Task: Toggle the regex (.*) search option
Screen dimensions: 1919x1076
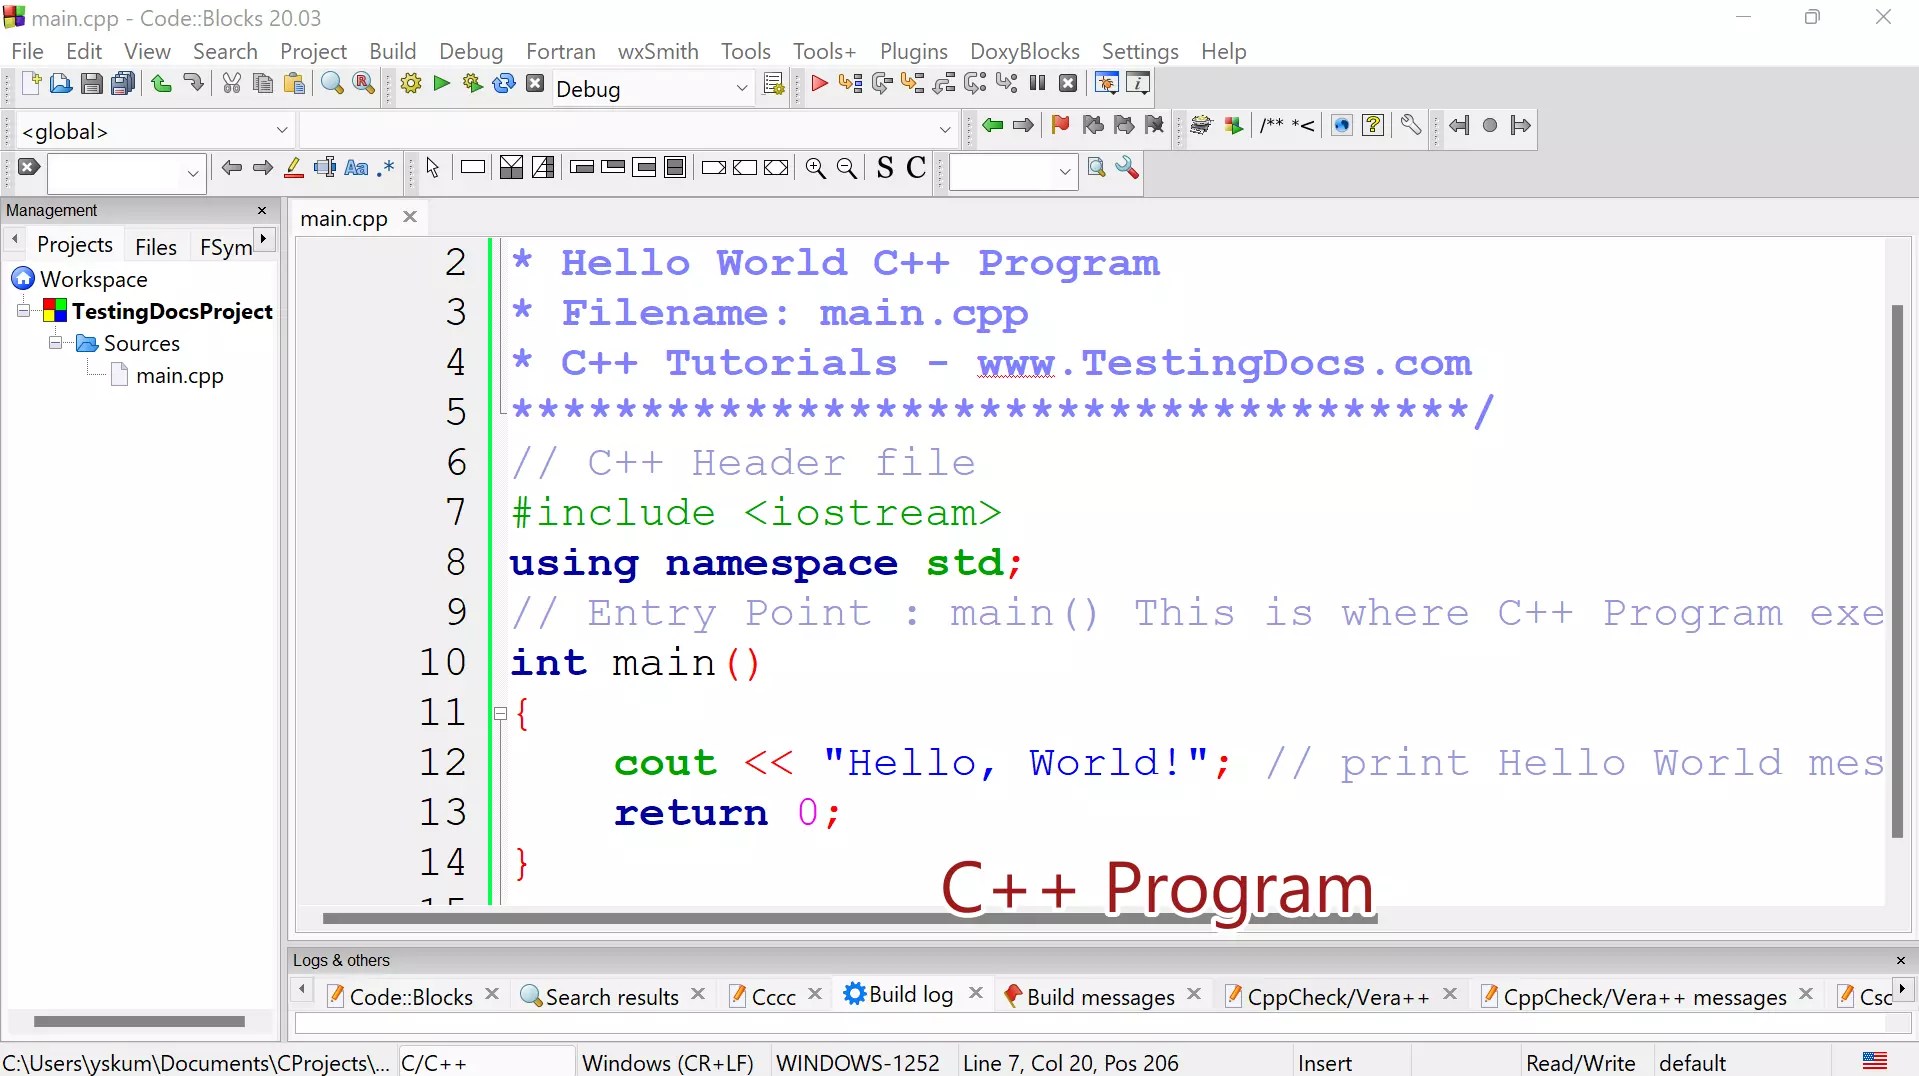Action: click(386, 168)
